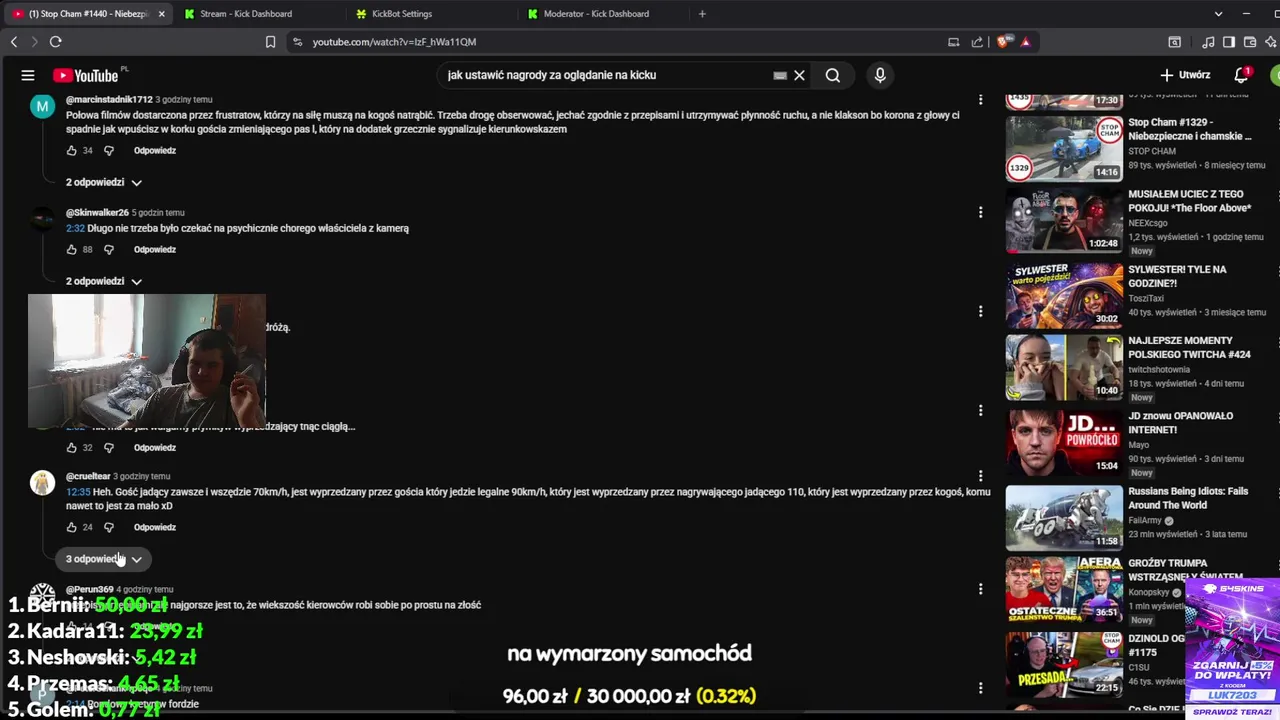Open options menu for cruelfear's comment
Image resolution: width=1280 pixels, height=720 pixels.
[980, 476]
